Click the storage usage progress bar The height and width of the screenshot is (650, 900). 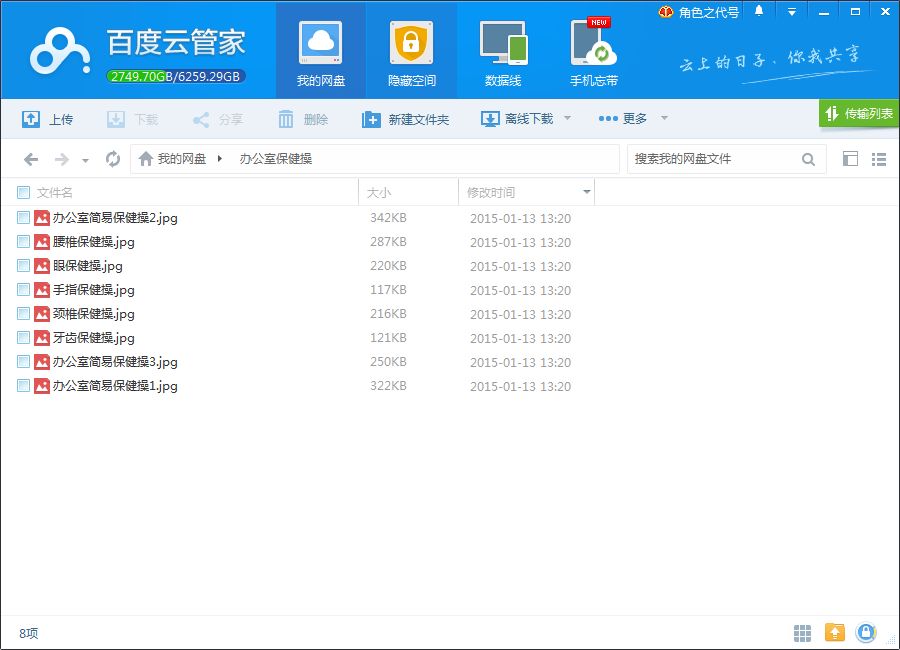pyautogui.click(x=175, y=76)
